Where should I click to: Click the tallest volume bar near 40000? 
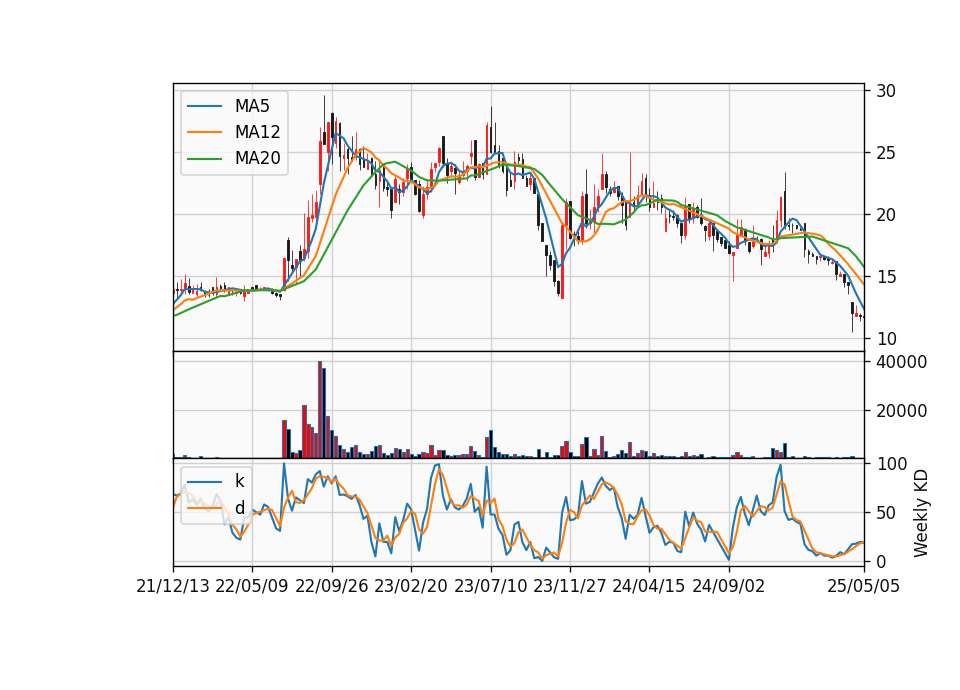(320, 410)
